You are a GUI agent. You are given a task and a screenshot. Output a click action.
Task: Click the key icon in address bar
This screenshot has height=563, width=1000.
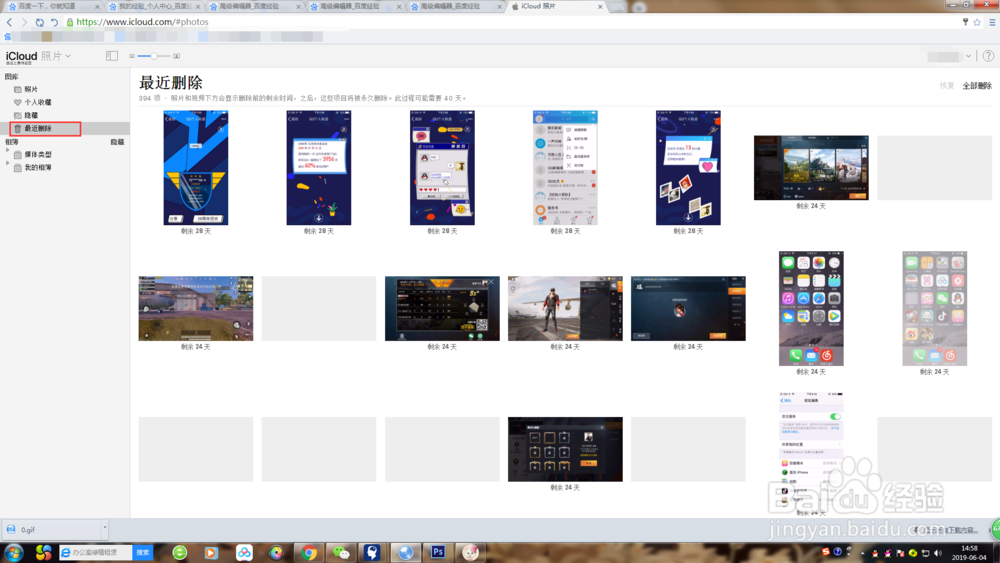tap(965, 22)
